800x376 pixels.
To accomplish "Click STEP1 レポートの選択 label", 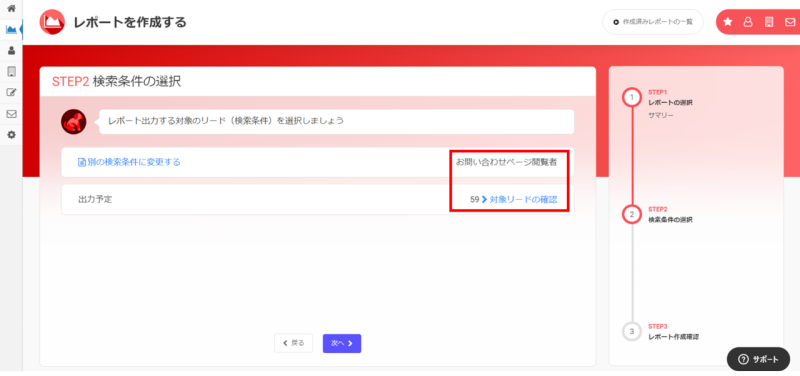I will (x=670, y=97).
